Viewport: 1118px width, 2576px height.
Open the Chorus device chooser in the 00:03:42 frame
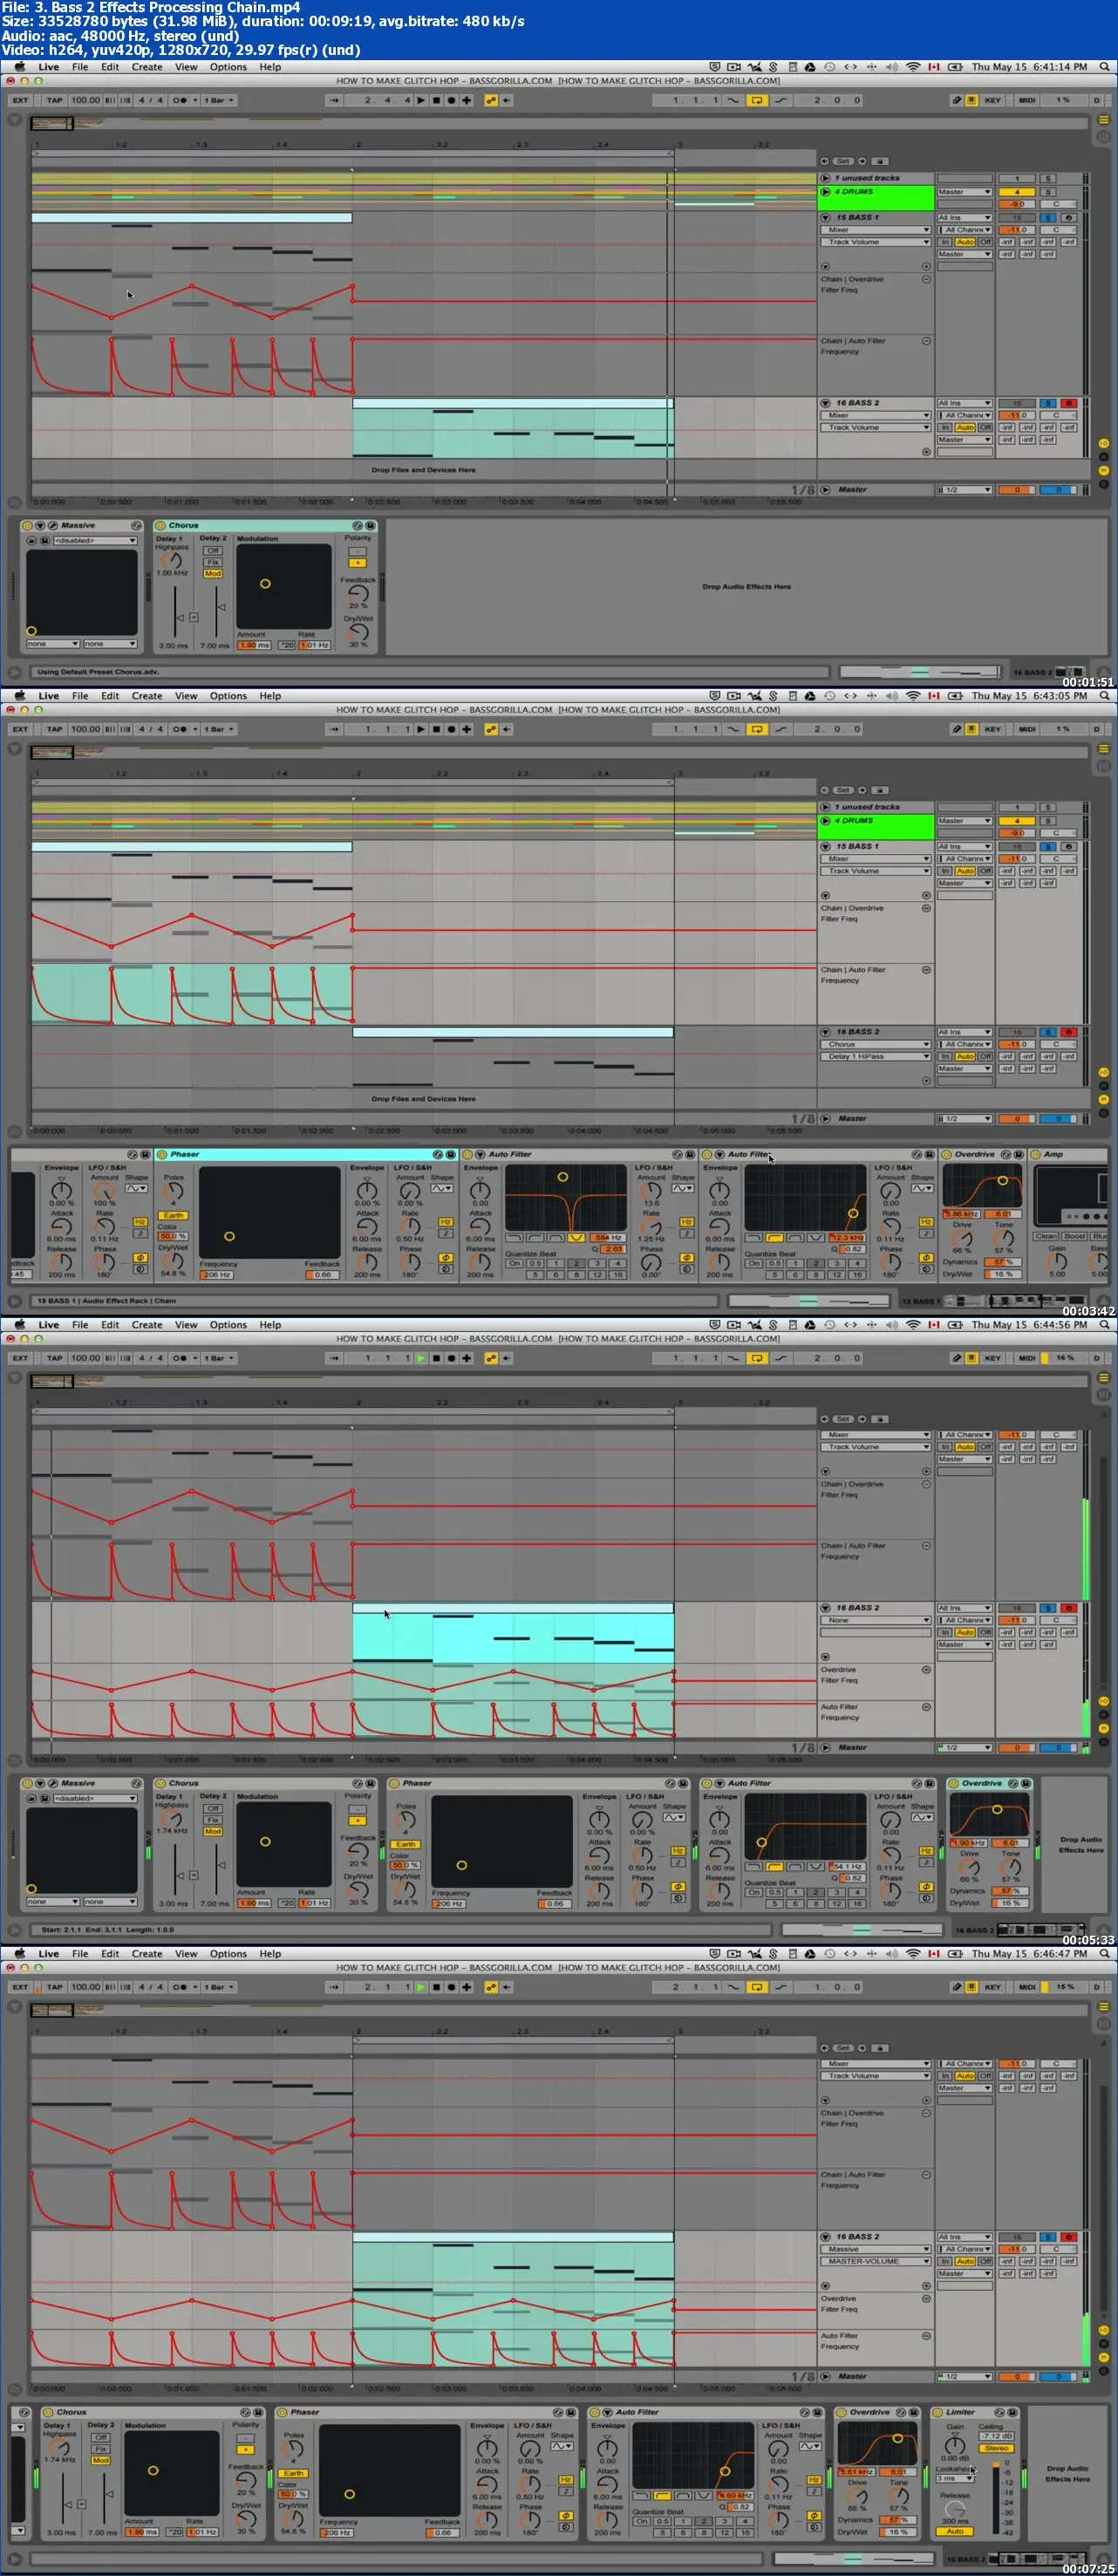[x=876, y=1044]
